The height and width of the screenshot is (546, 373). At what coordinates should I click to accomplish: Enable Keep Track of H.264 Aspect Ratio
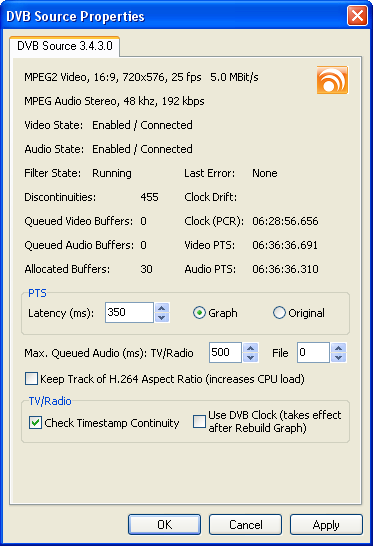coord(31,379)
